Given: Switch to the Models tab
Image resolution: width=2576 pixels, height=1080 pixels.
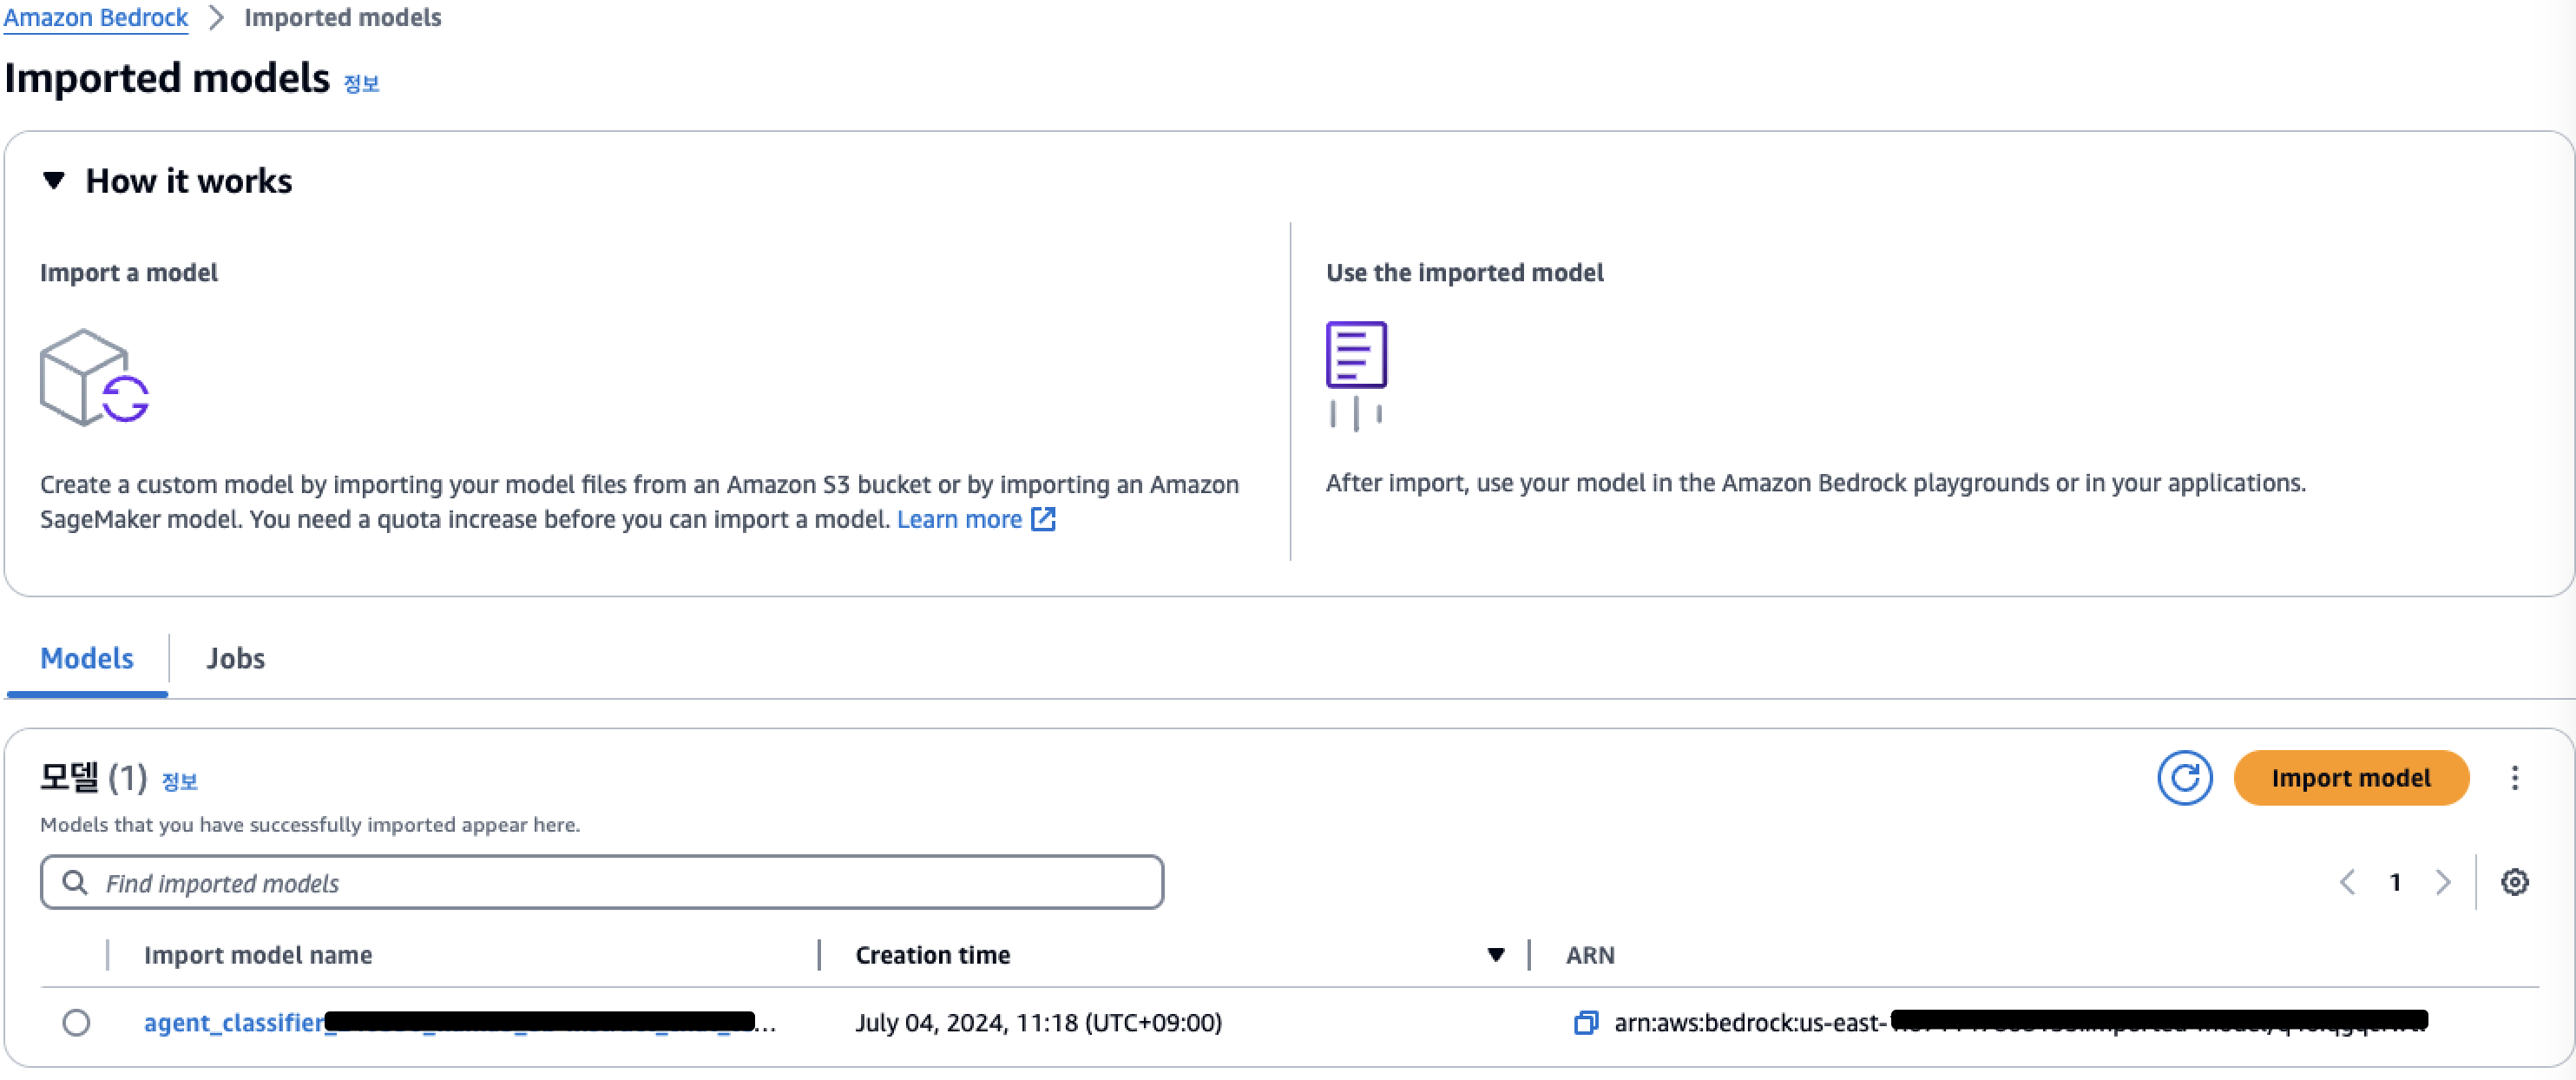Looking at the screenshot, I should click(87, 658).
